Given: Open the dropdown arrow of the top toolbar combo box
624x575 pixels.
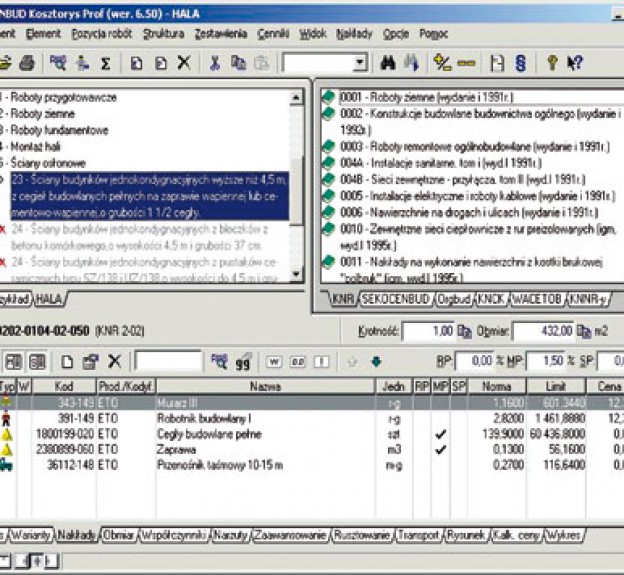Looking at the screenshot, I should point(360,63).
